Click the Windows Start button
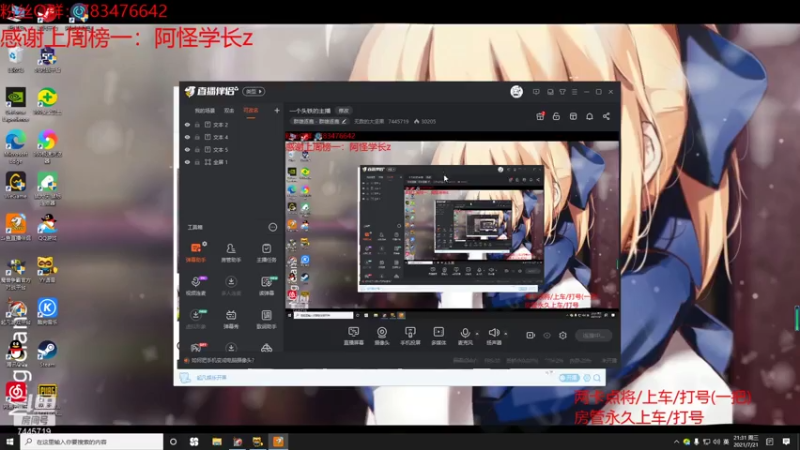 pos(10,441)
